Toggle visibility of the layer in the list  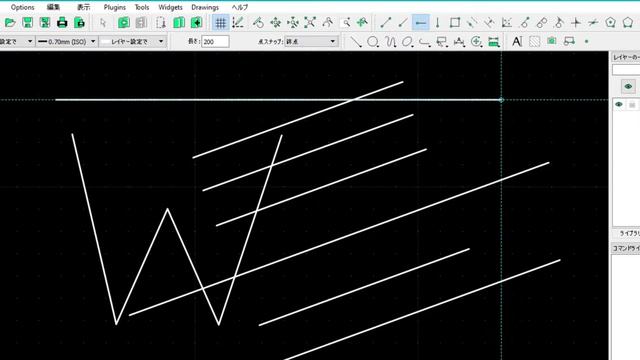pos(619,104)
